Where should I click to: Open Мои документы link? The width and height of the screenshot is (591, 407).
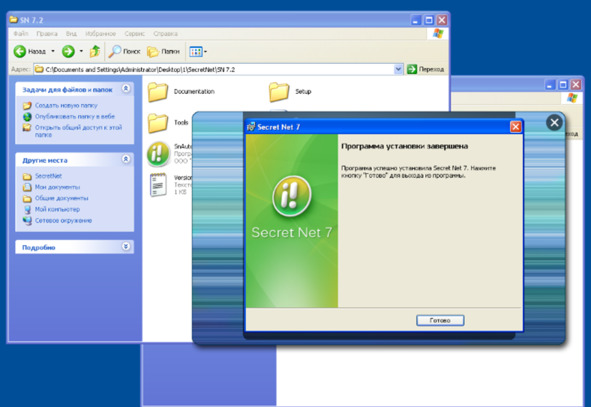point(57,187)
